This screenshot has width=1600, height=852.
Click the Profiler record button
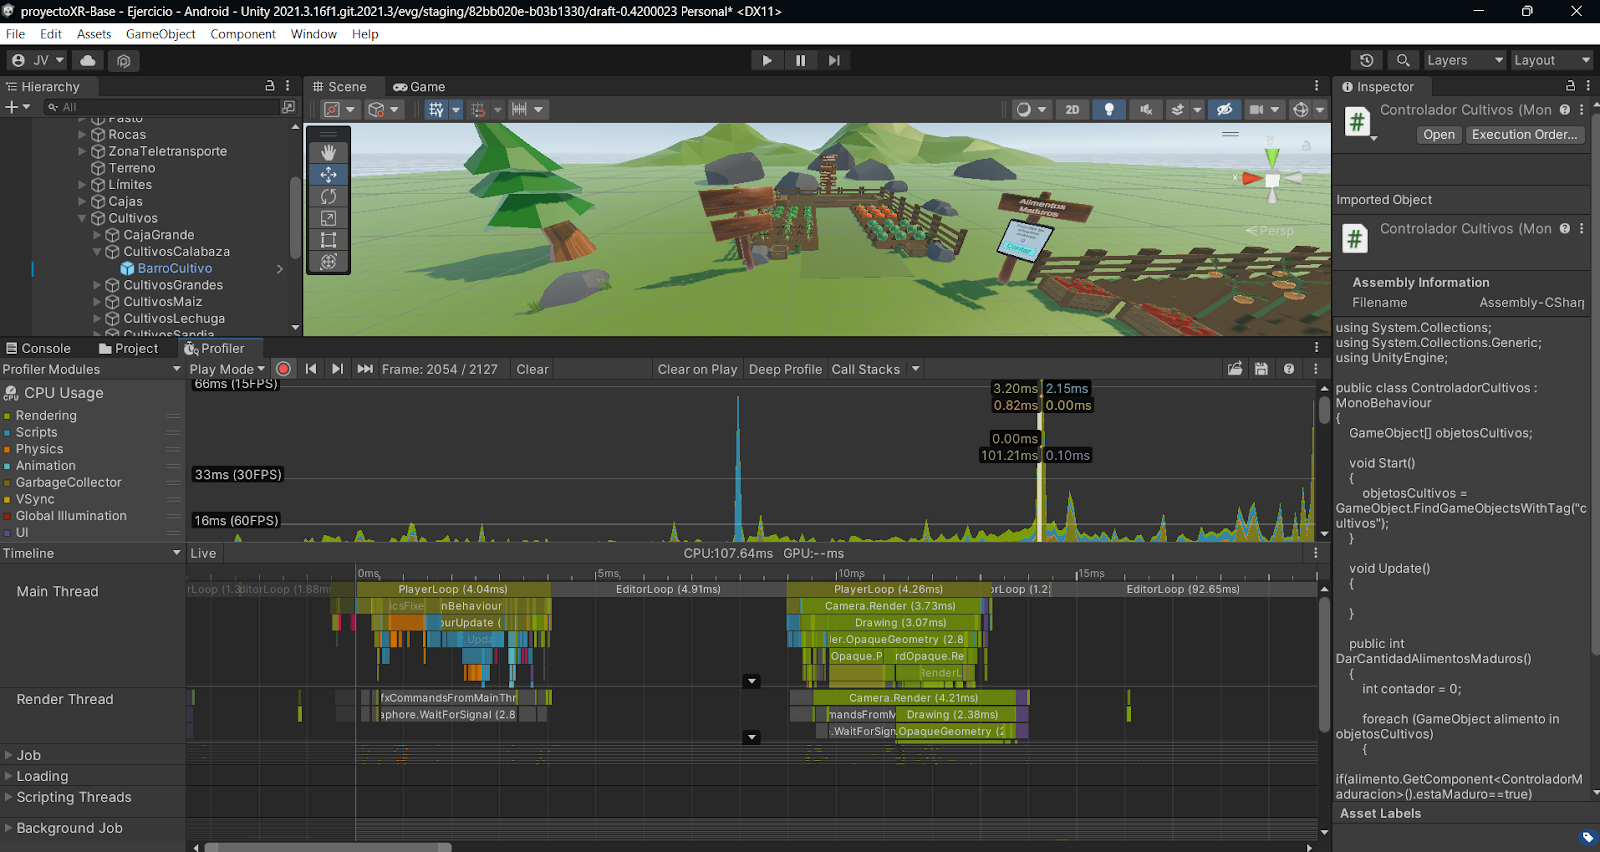[x=284, y=369]
